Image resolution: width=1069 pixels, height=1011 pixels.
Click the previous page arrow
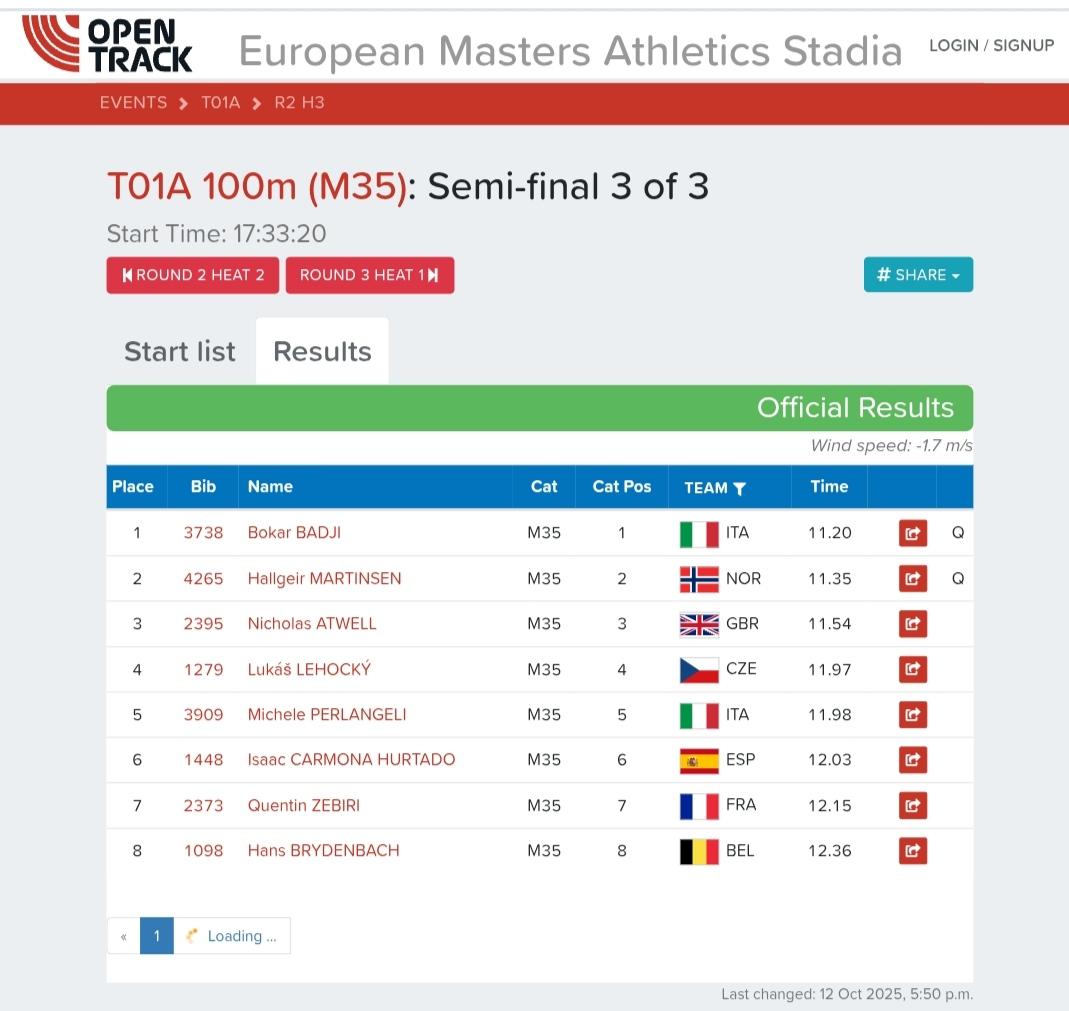click(124, 936)
